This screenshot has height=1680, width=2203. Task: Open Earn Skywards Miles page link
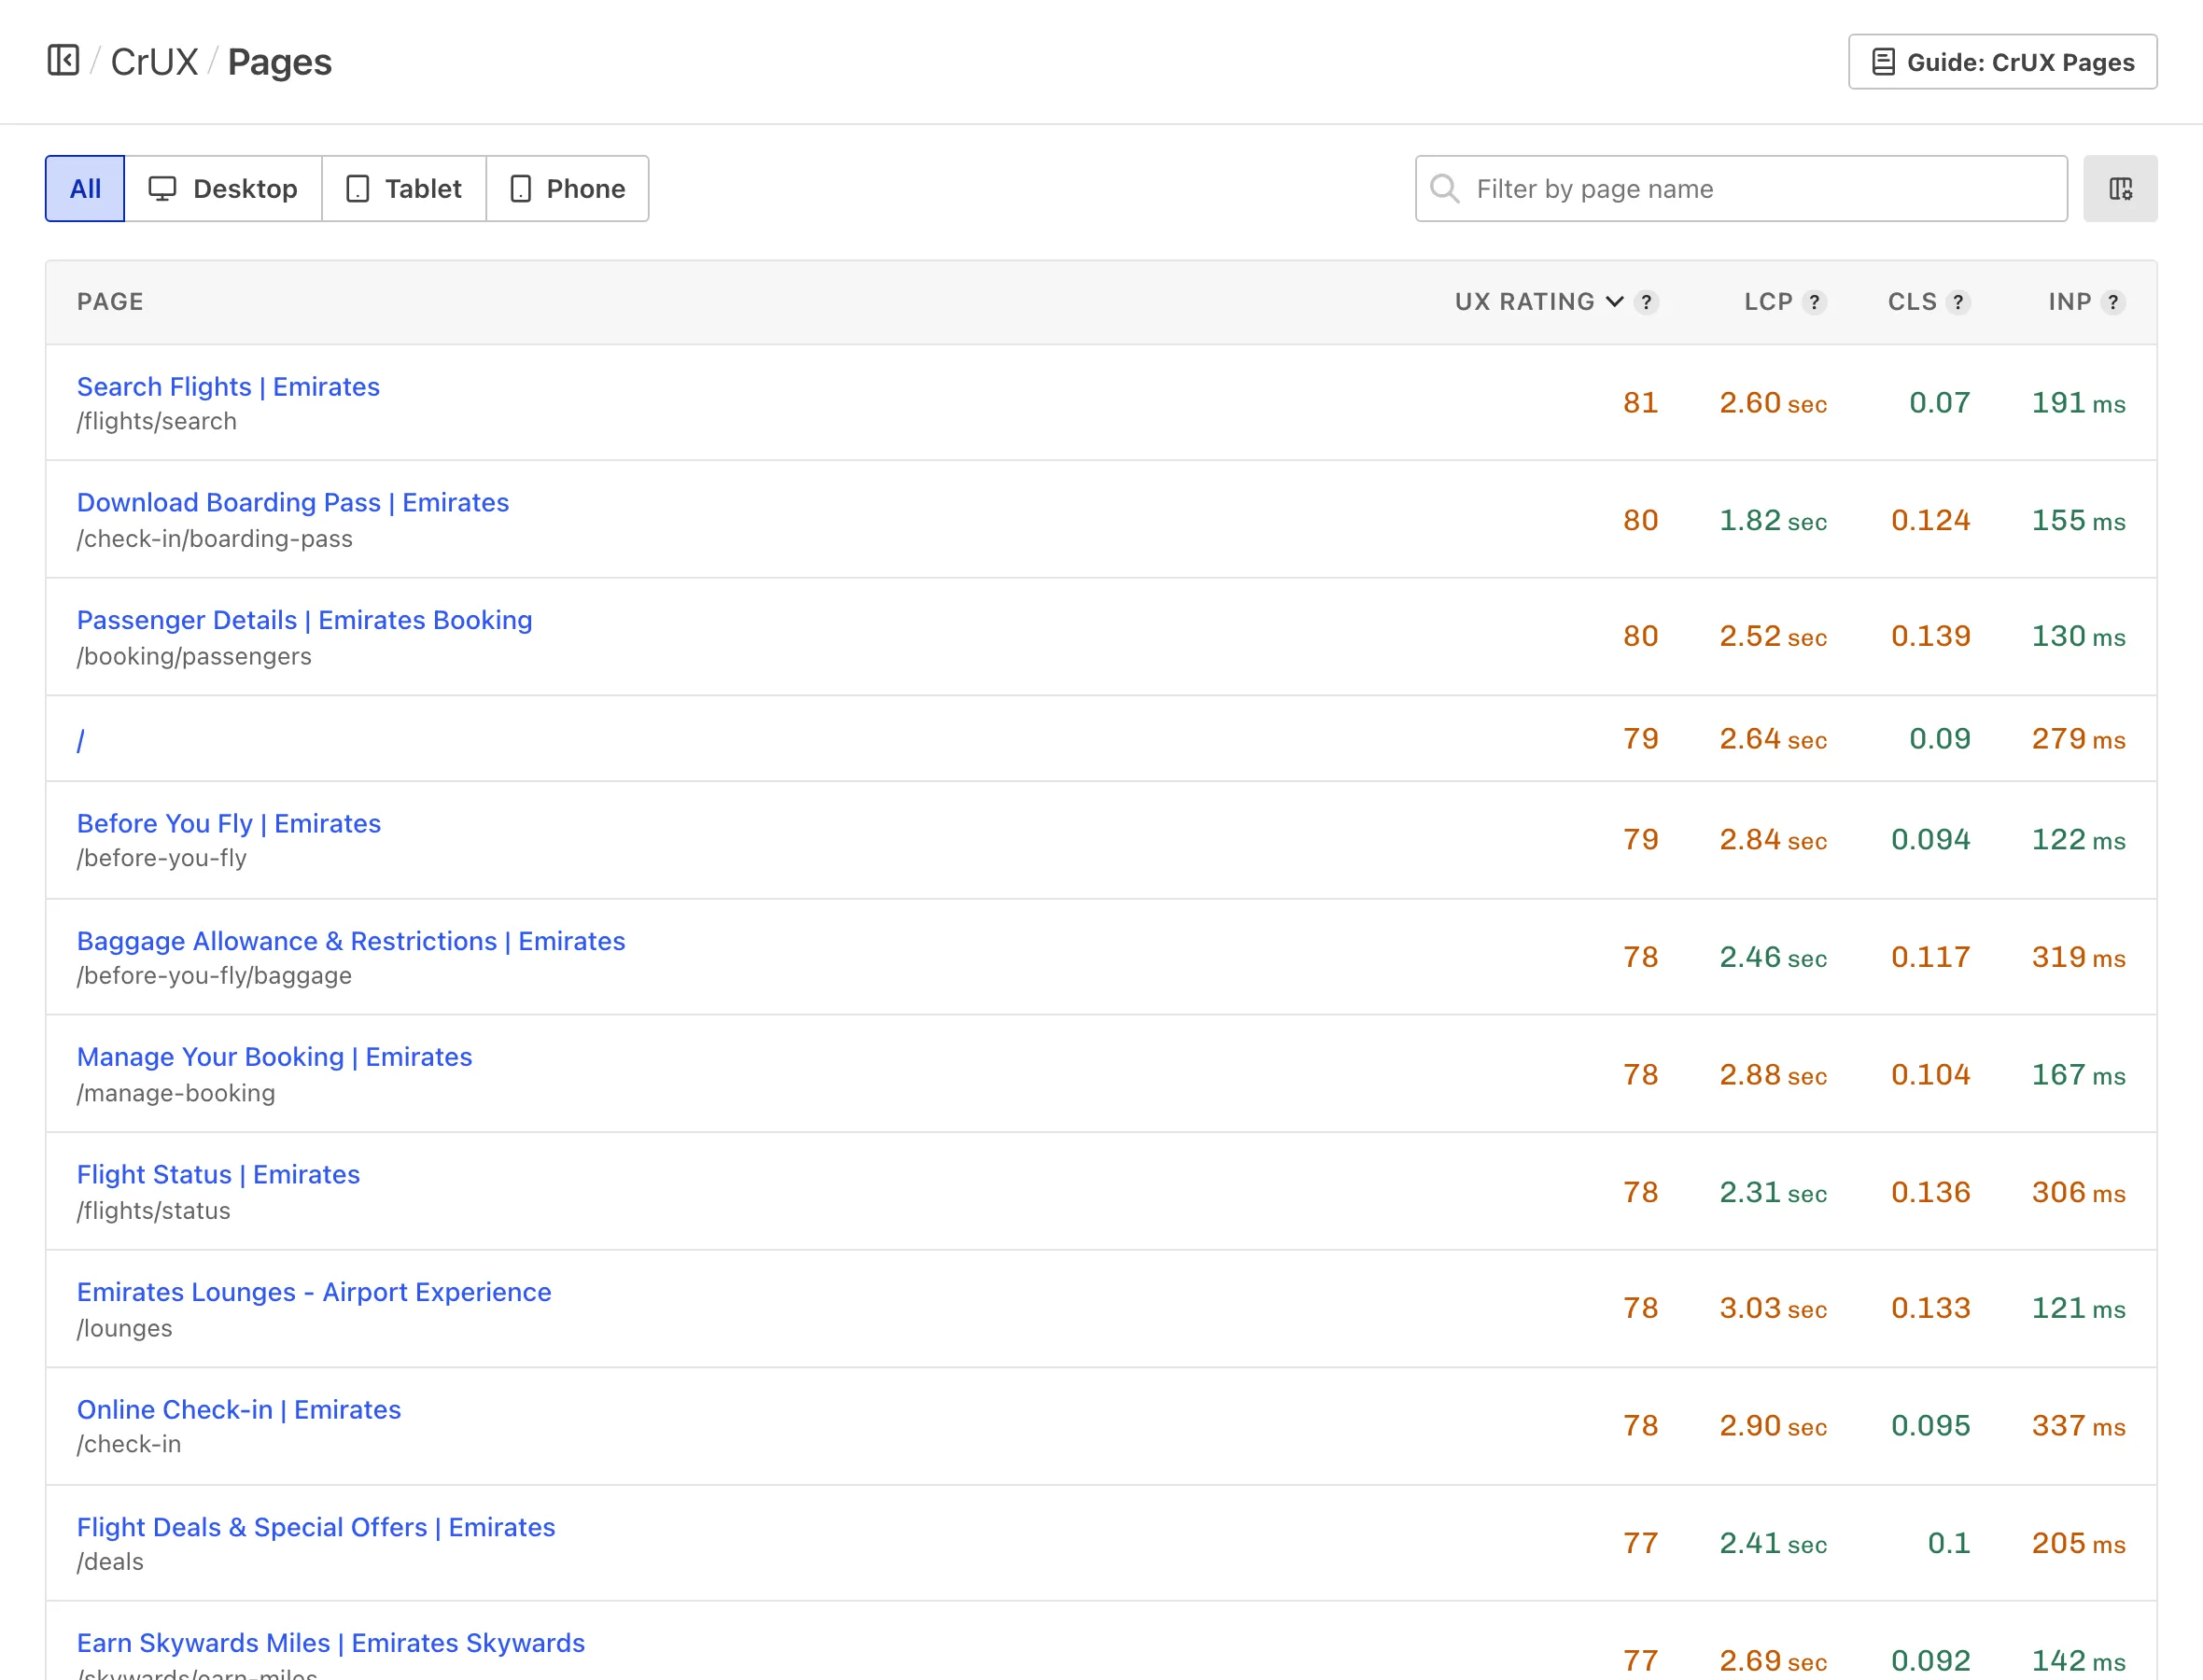[x=331, y=1642]
